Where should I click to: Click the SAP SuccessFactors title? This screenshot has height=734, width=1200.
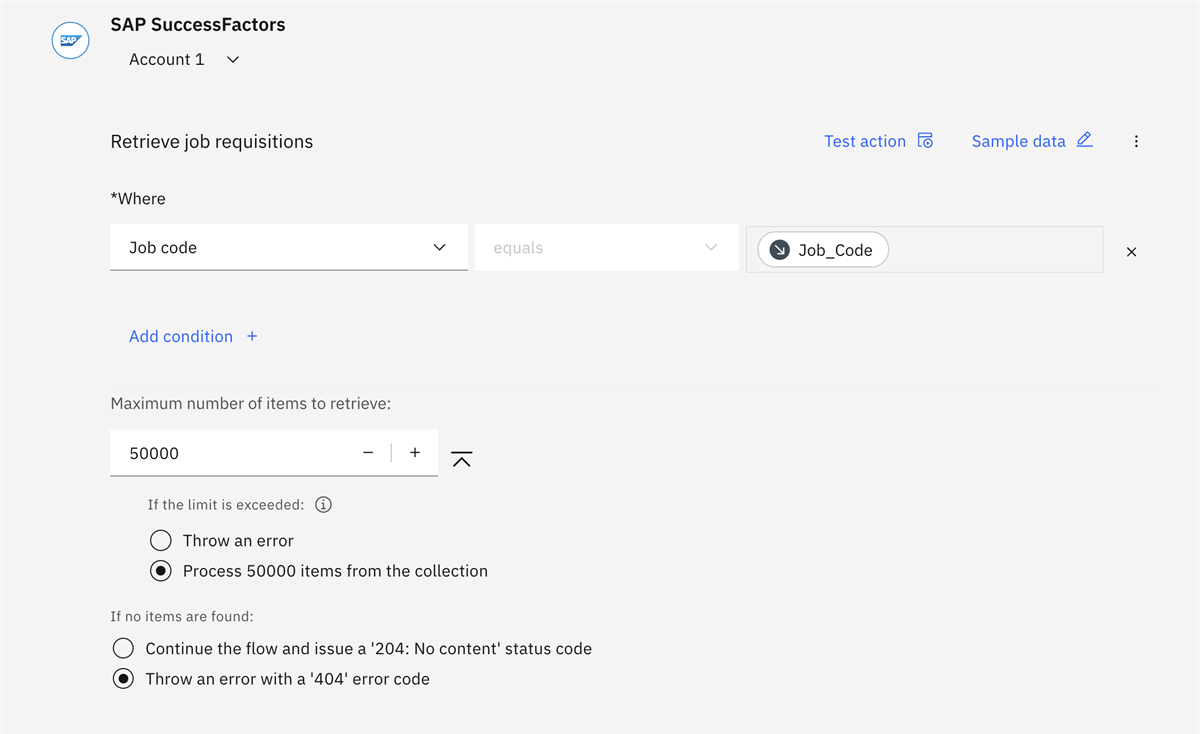tap(198, 25)
